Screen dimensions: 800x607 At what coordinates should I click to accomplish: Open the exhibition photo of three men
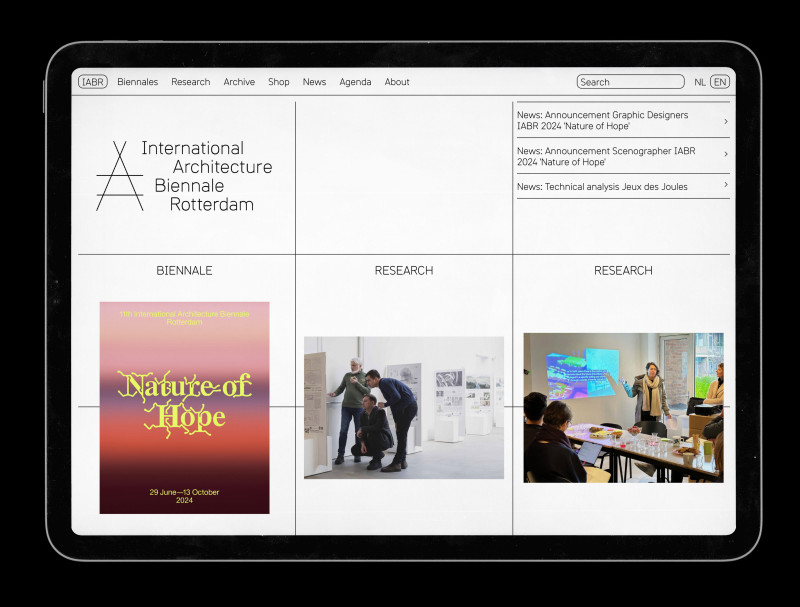404,408
